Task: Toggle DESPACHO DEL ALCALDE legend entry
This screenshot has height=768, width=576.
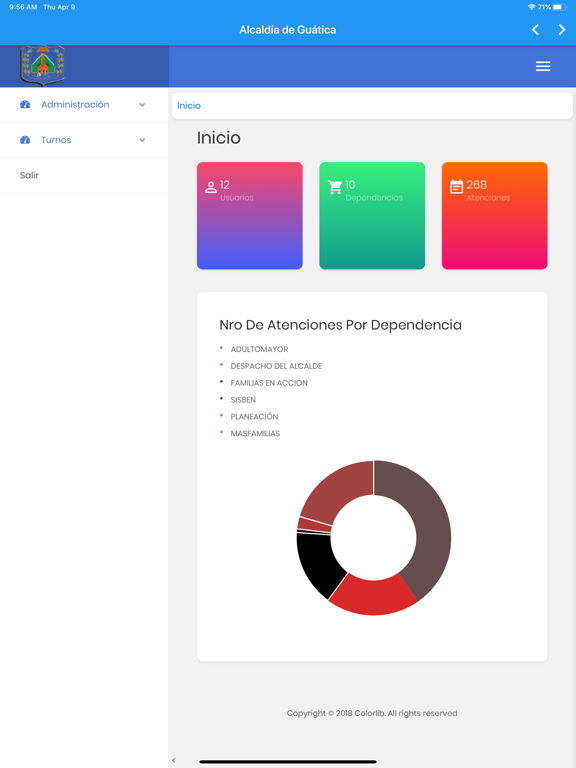Action: tap(276, 366)
